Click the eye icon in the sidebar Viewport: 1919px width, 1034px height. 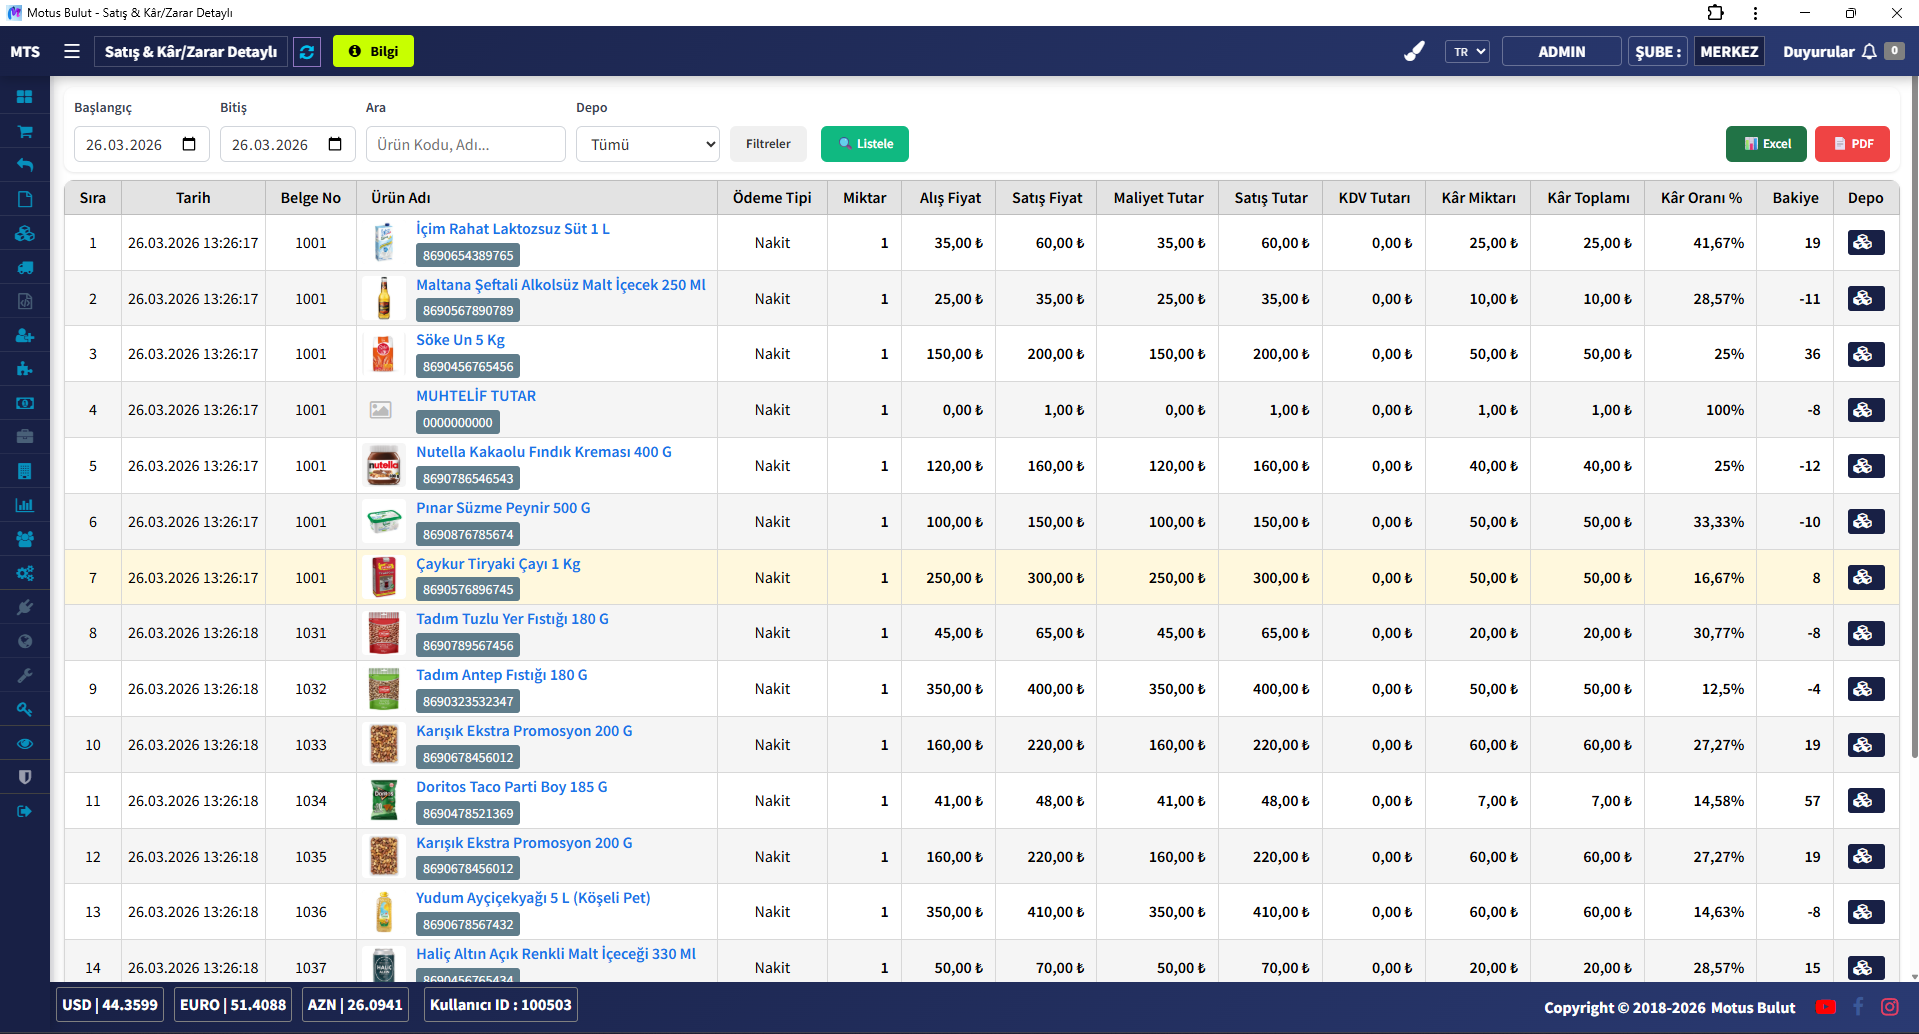[25, 743]
